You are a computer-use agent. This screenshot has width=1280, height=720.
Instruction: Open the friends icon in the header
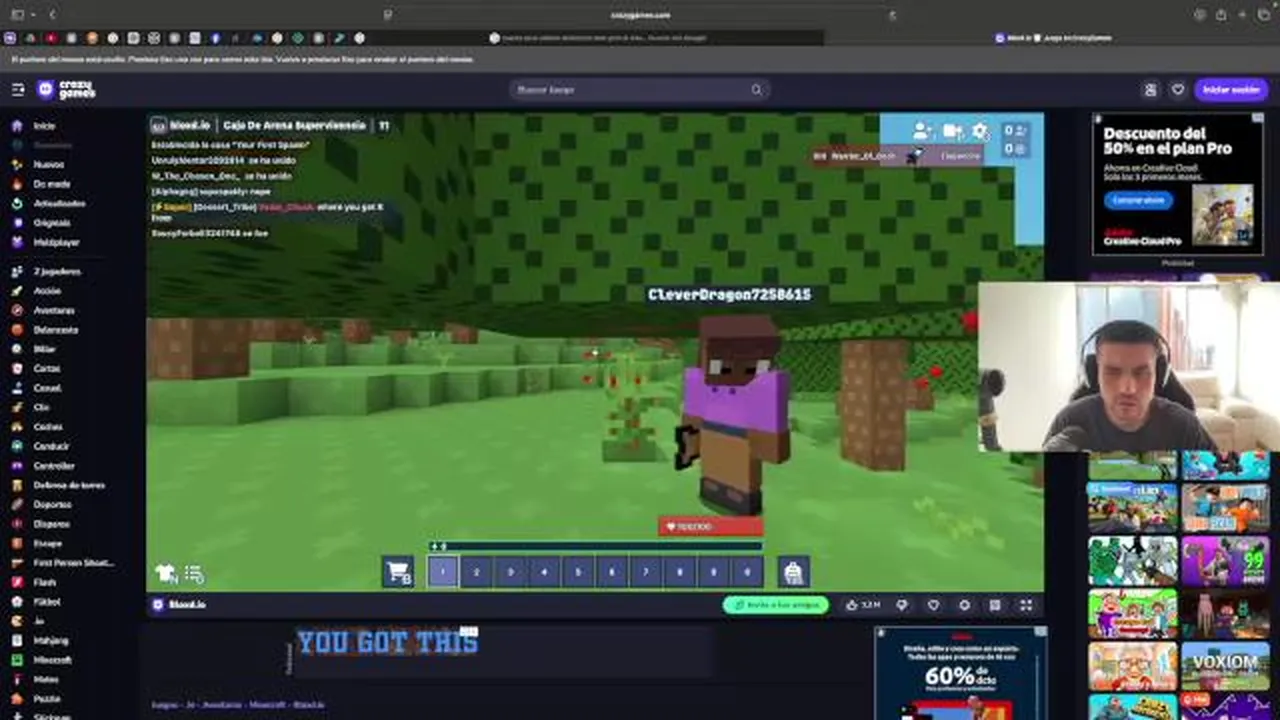pyautogui.click(x=1150, y=90)
